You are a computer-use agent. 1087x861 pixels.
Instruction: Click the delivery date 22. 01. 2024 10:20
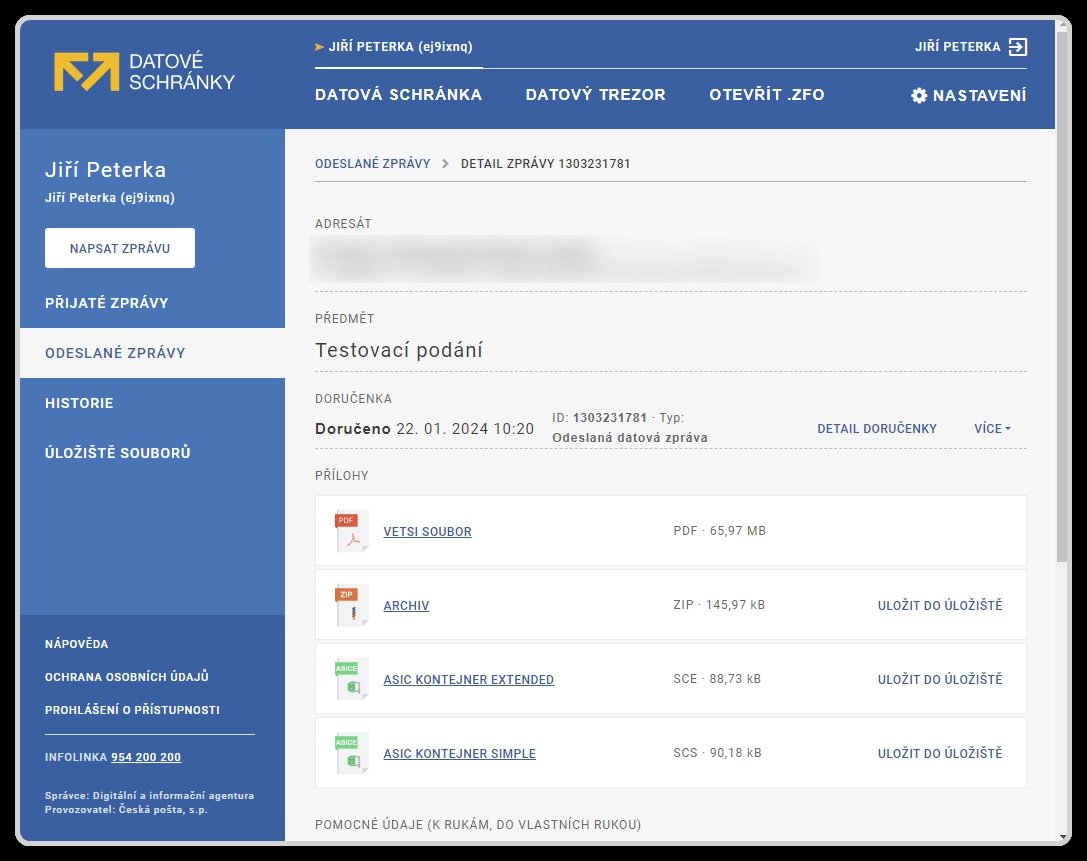465,429
